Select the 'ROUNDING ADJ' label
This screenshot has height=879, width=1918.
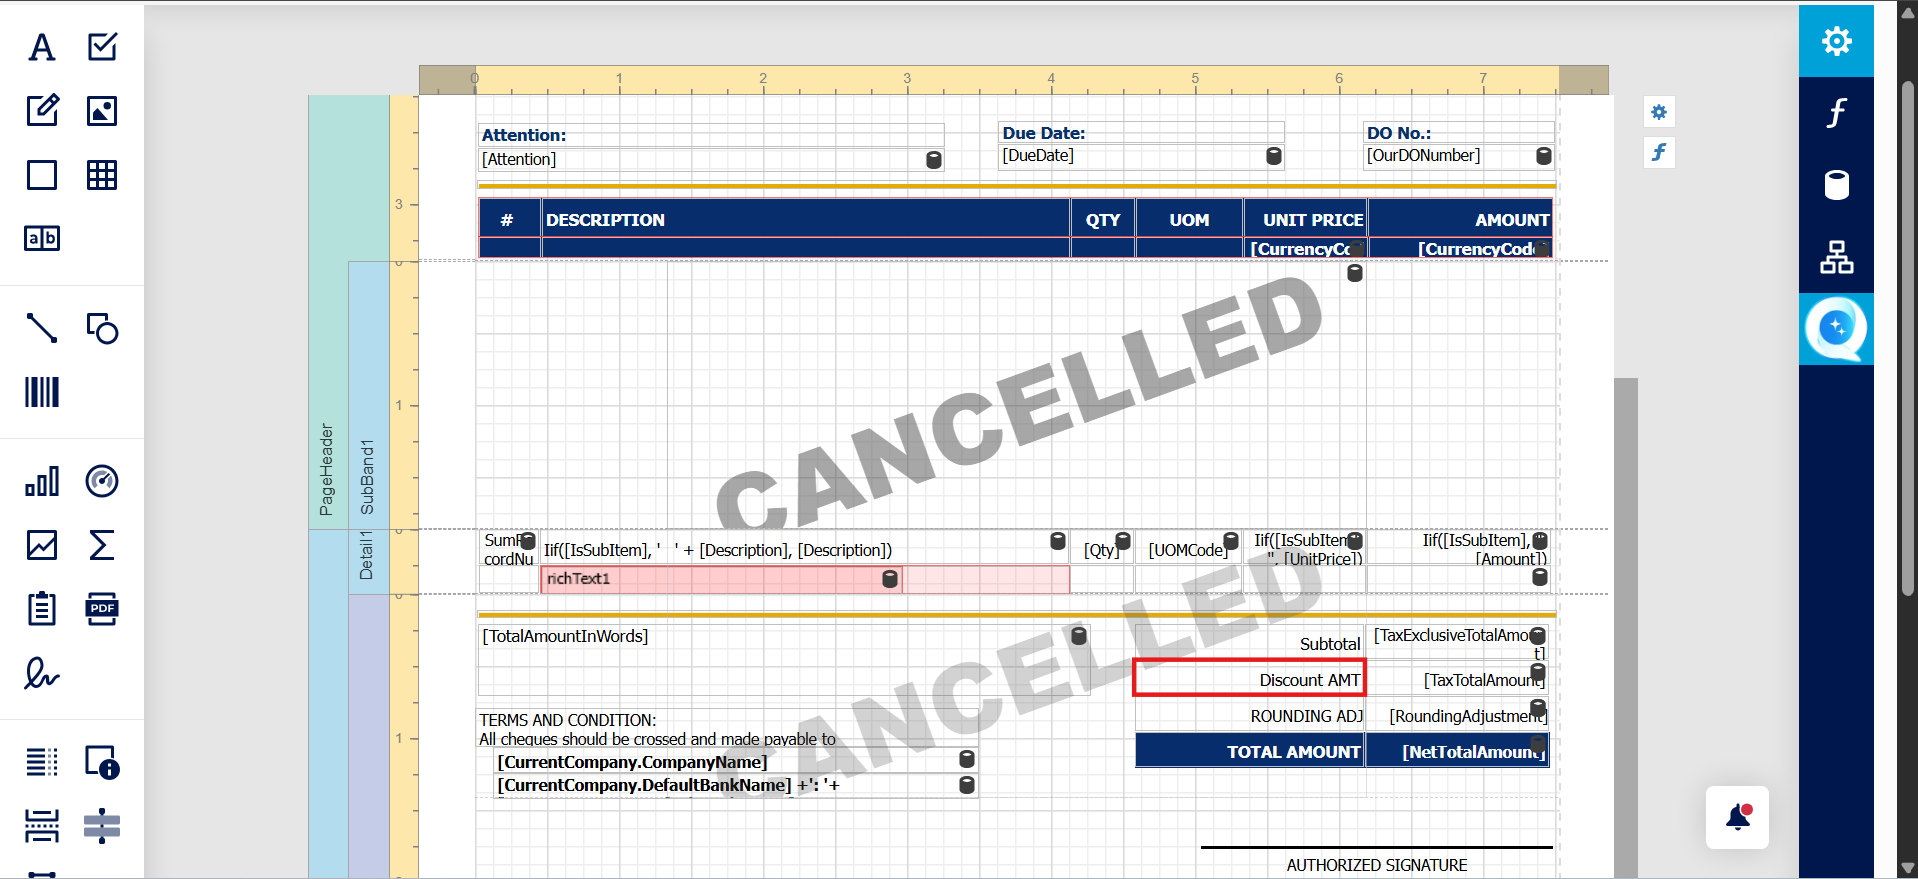click(x=1250, y=716)
